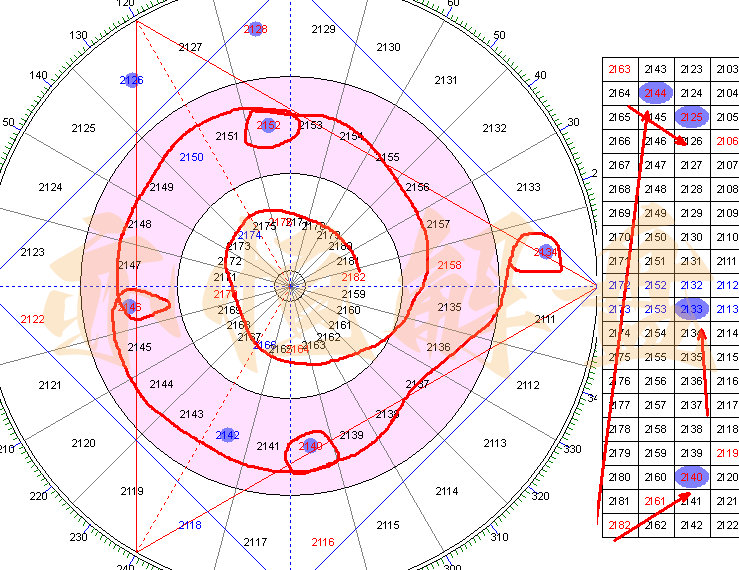Click 2128 with blue dot on the wheel
The height and width of the screenshot is (570, 739).
point(255,29)
